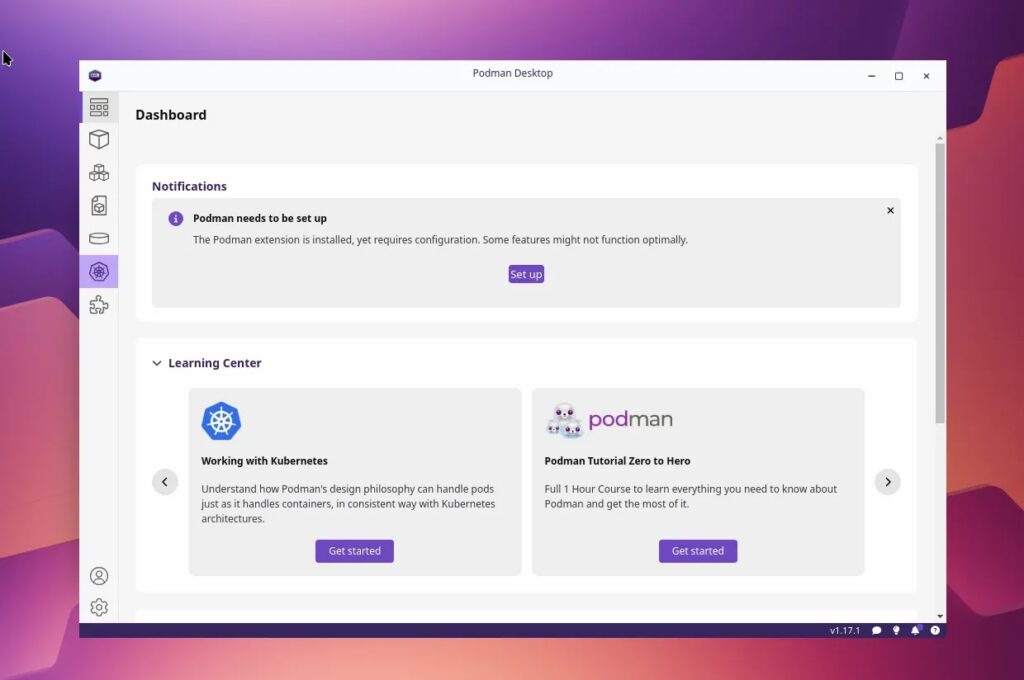
Task: Open the Kubernetes section
Action: coord(99,271)
